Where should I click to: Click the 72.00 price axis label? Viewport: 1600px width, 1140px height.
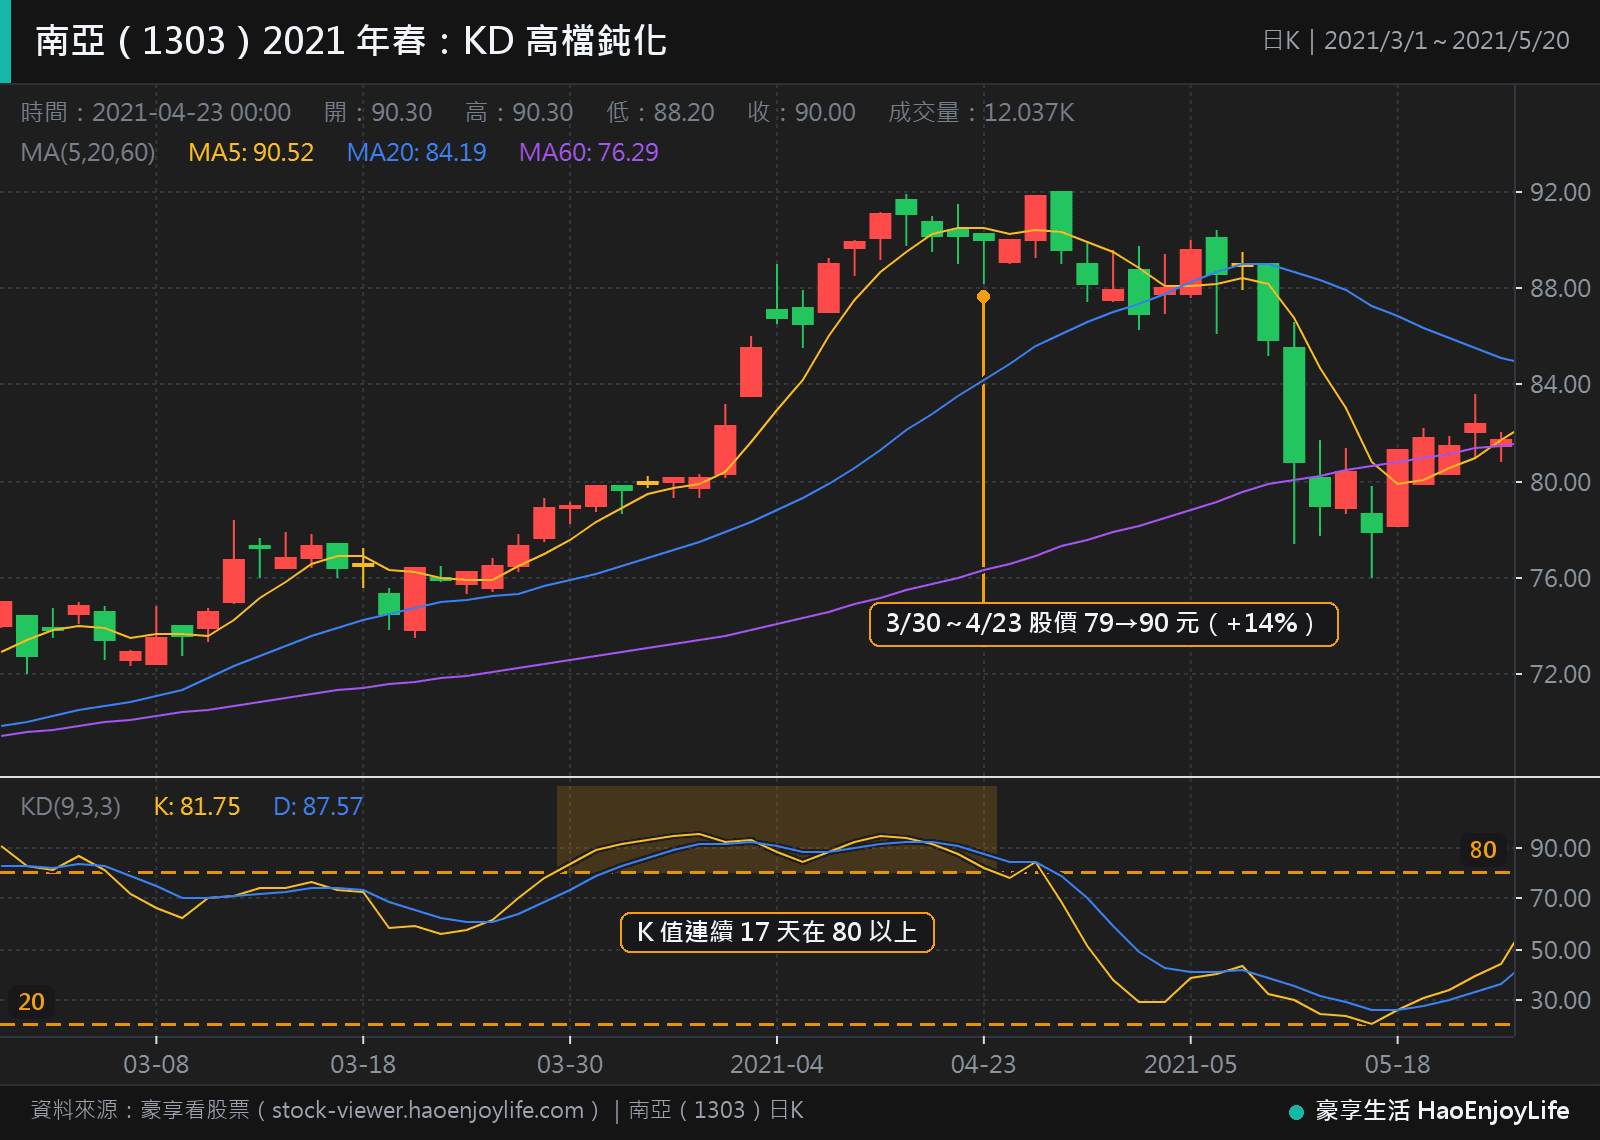click(x=1560, y=674)
